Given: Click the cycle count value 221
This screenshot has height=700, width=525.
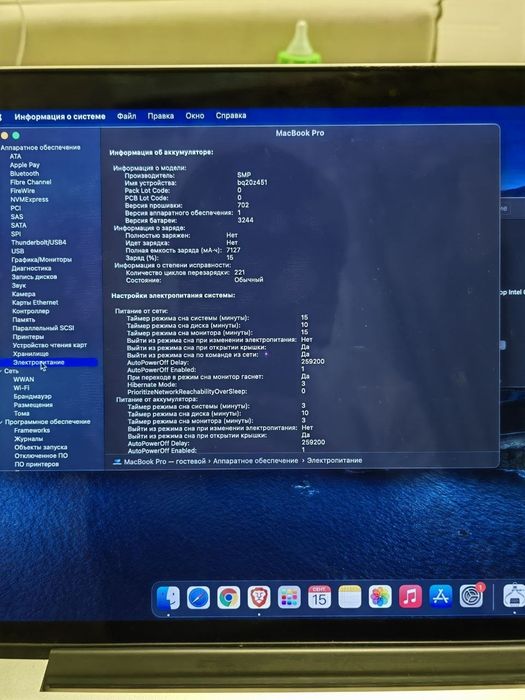Looking at the screenshot, I should 240,272.
